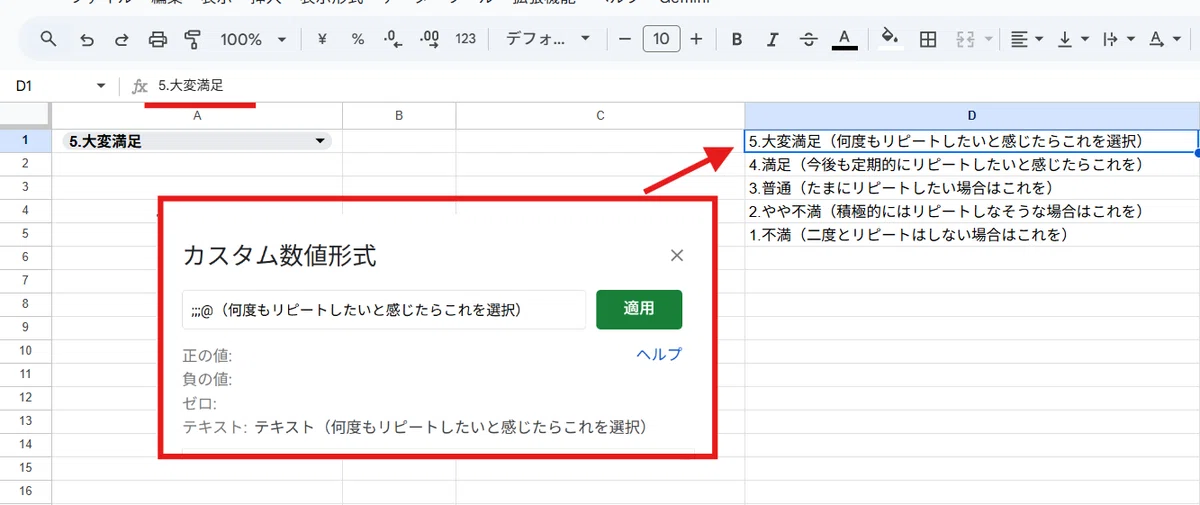Click the テキスト preview line in dialog
This screenshot has height=505, width=1200.
coord(416,427)
